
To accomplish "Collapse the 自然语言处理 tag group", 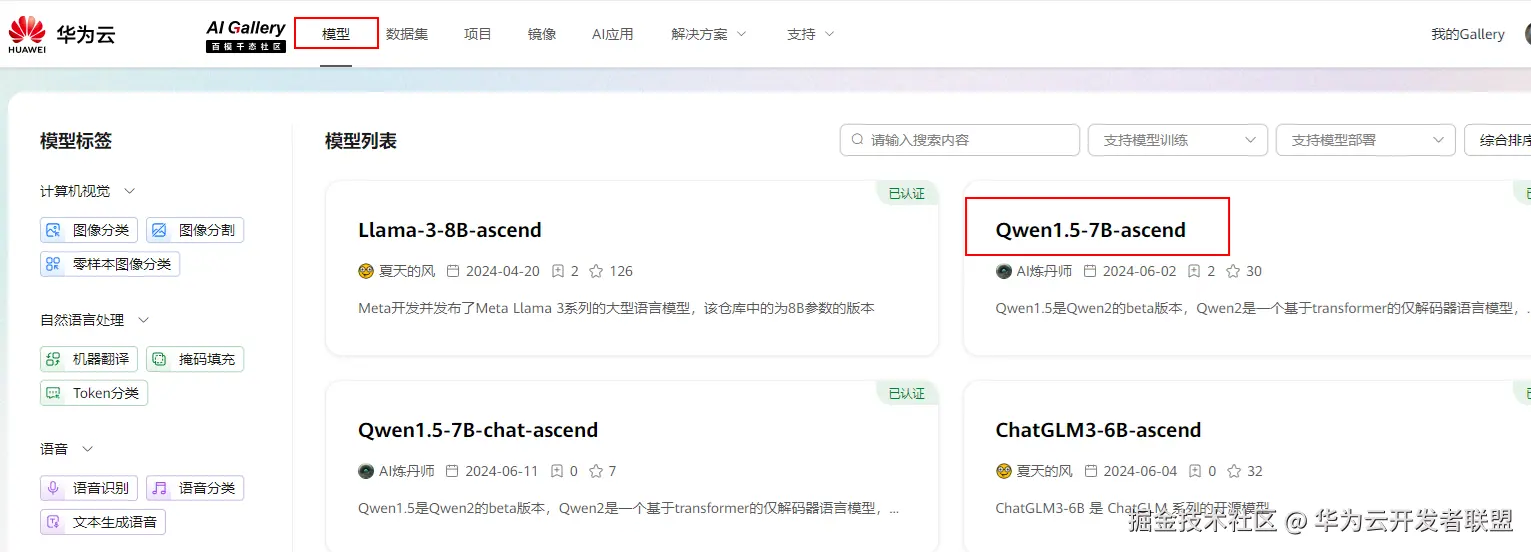I will pos(143,320).
